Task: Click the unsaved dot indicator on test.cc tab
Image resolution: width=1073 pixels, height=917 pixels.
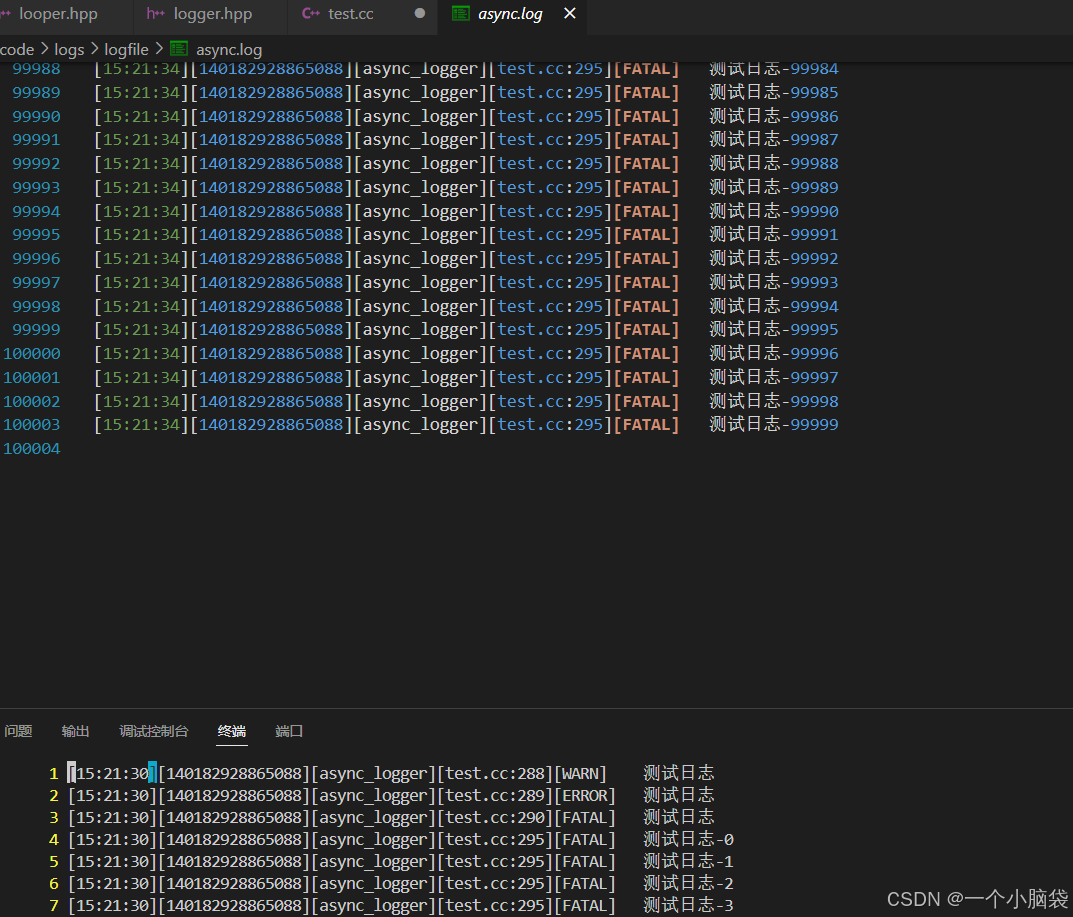Action: coord(419,13)
